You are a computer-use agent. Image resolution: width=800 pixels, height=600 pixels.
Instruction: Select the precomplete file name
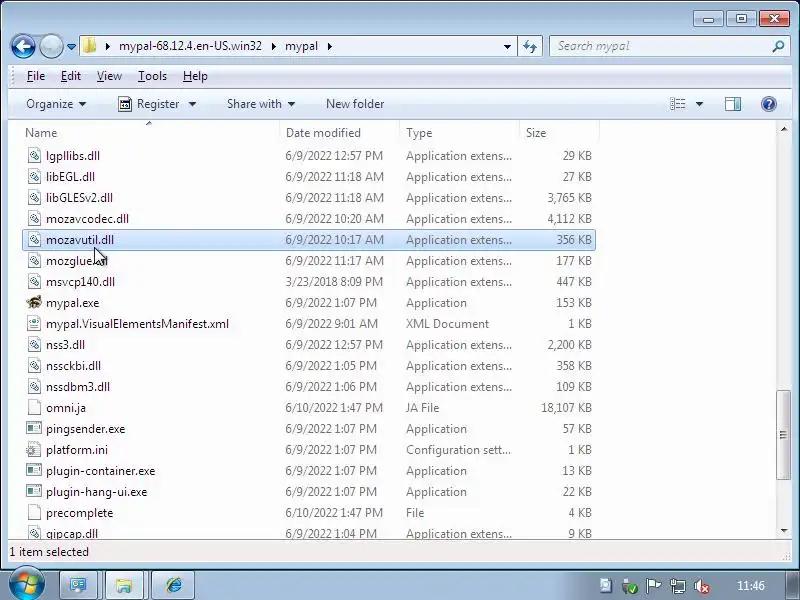[x=80, y=513]
